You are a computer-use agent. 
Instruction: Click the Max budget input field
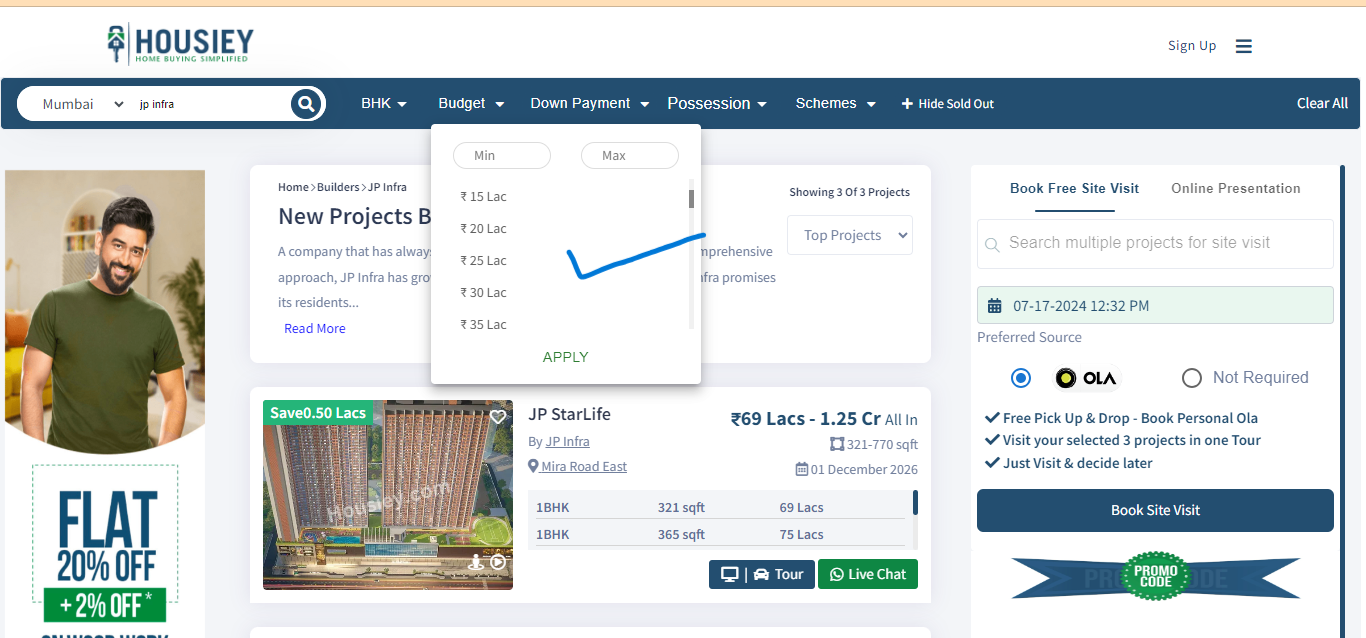pyautogui.click(x=630, y=156)
